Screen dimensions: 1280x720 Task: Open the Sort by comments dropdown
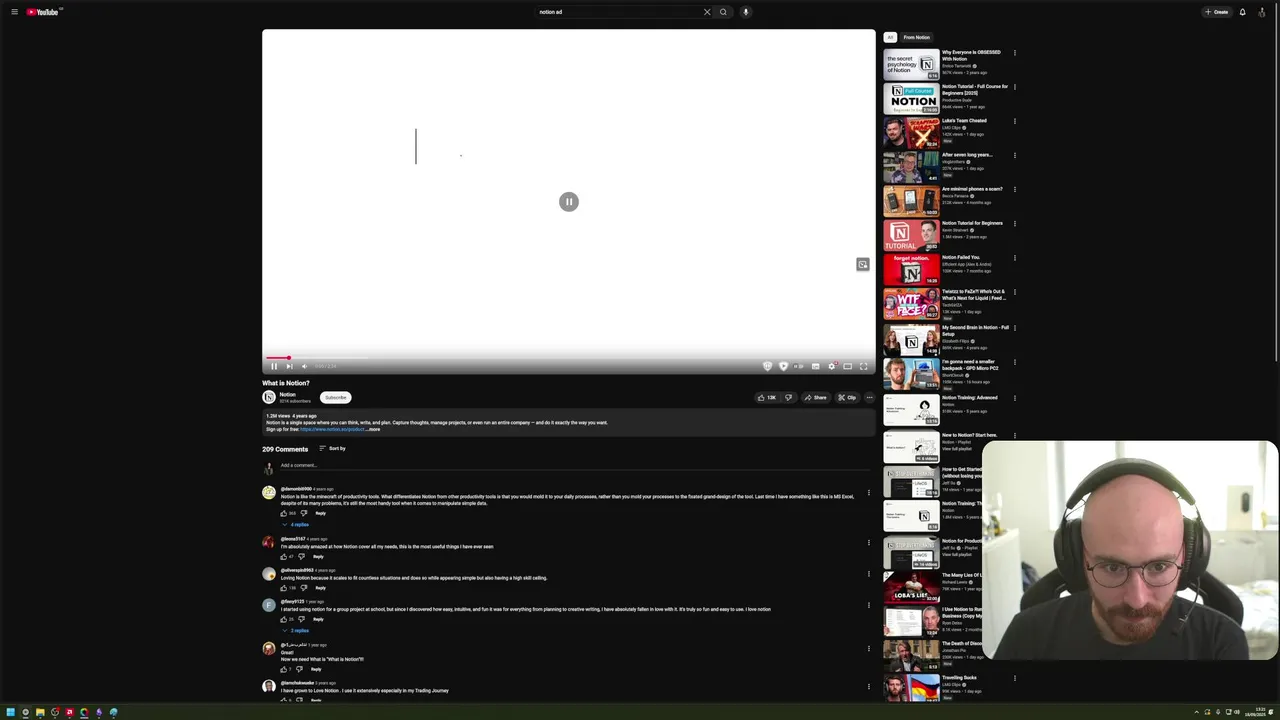[x=332, y=448]
